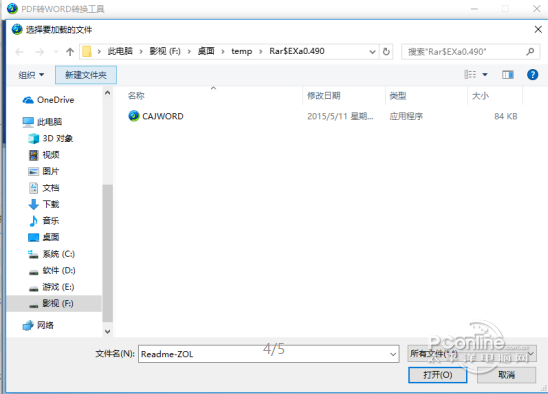Screen dimensions: 548x394
Task: Click the 84 KB size cell
Action: (506, 116)
